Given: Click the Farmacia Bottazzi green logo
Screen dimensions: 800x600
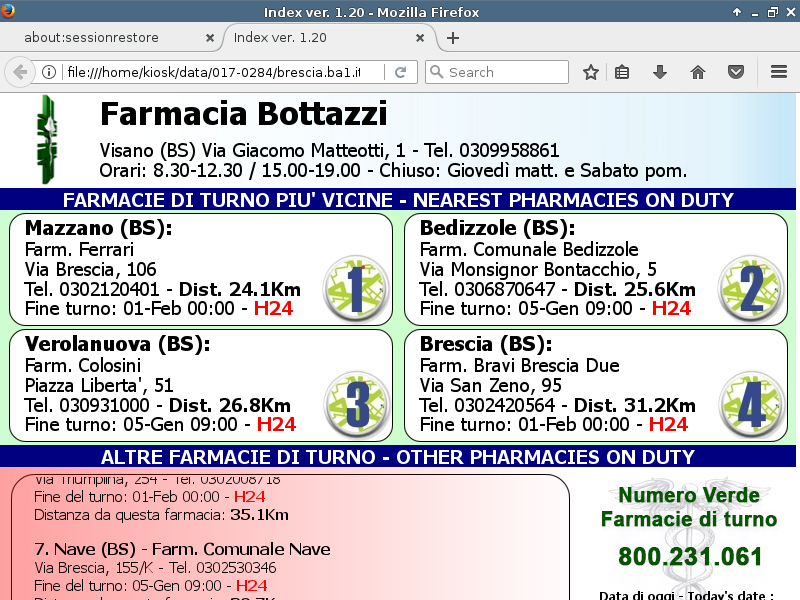Looking at the screenshot, I should pos(44,140).
